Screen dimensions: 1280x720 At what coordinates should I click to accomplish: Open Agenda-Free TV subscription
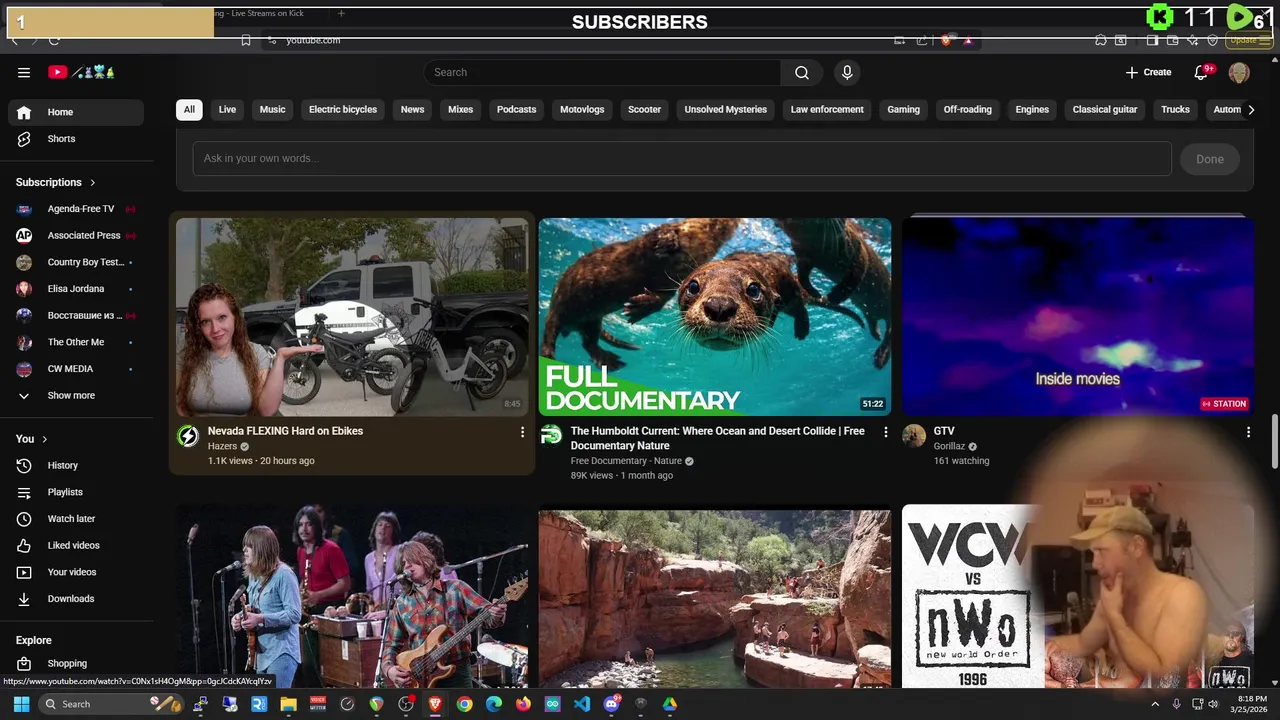76,209
